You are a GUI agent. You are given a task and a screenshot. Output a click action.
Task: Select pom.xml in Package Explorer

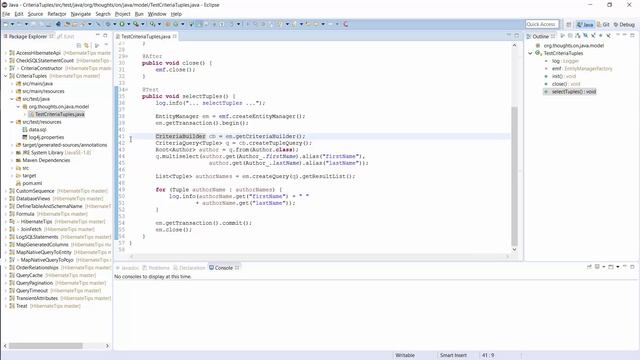pos(29,183)
